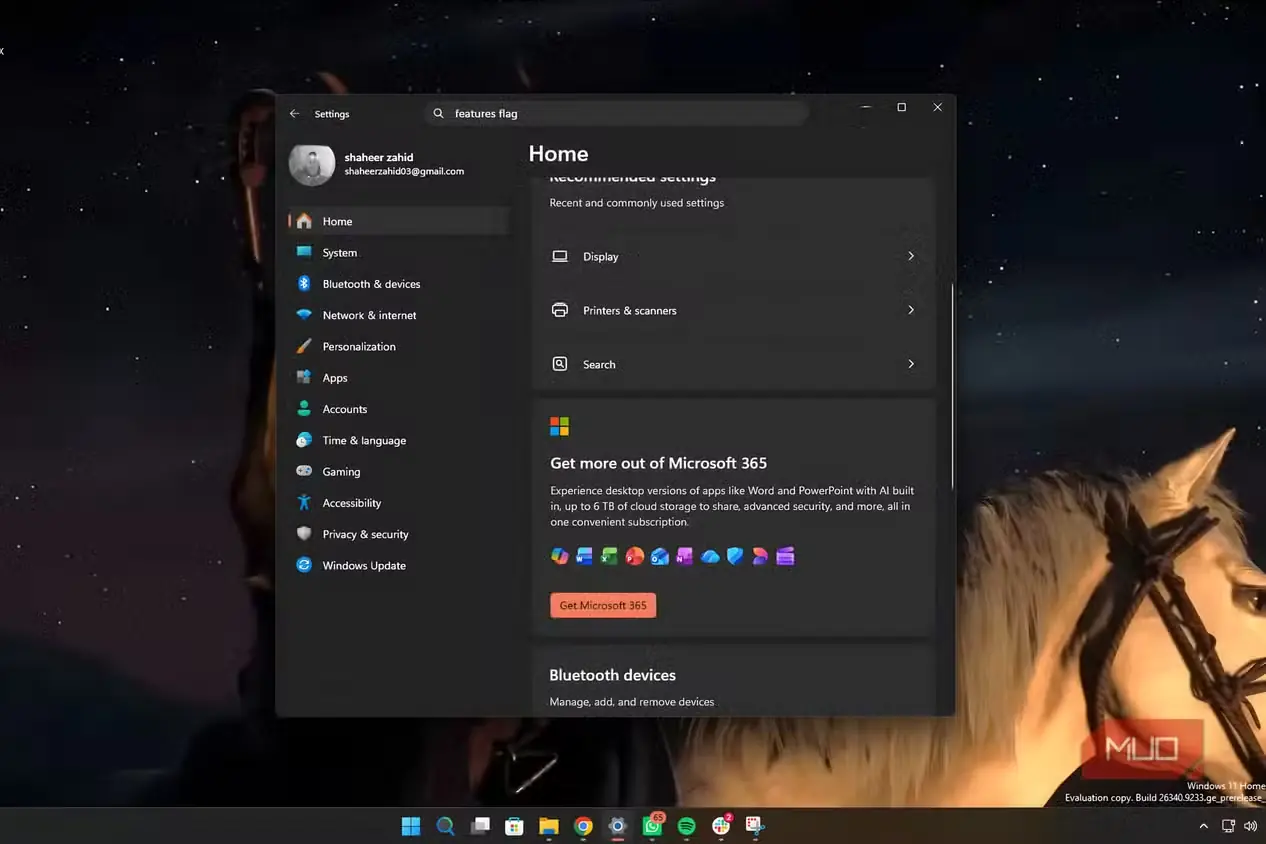Click the Microsoft four-square logo
Screen dimensions: 1266x844
tap(559, 427)
